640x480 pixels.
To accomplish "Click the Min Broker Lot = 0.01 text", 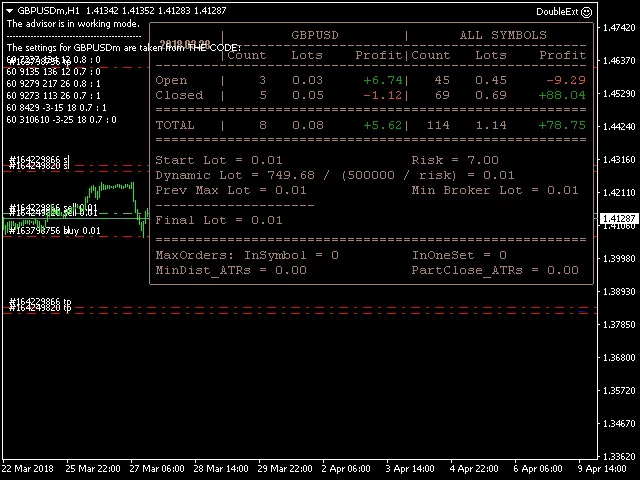I will click(x=495, y=190).
